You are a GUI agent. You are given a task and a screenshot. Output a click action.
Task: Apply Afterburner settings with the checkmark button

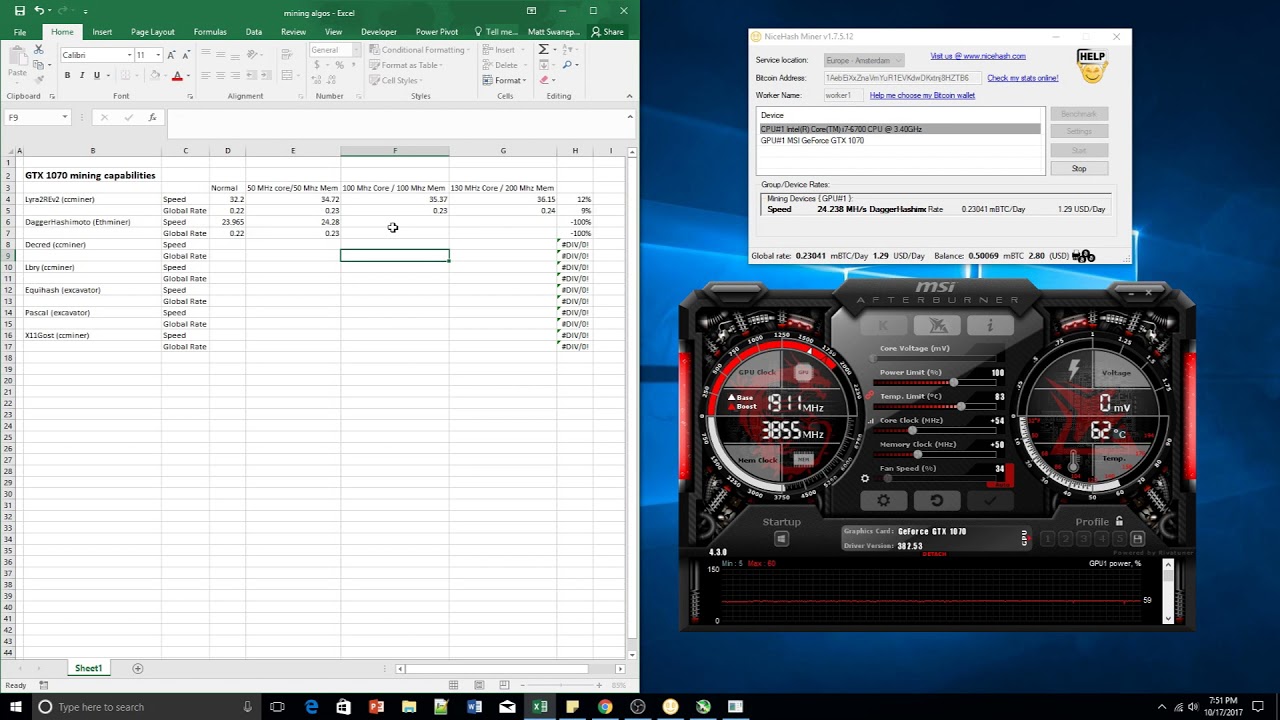coord(990,500)
